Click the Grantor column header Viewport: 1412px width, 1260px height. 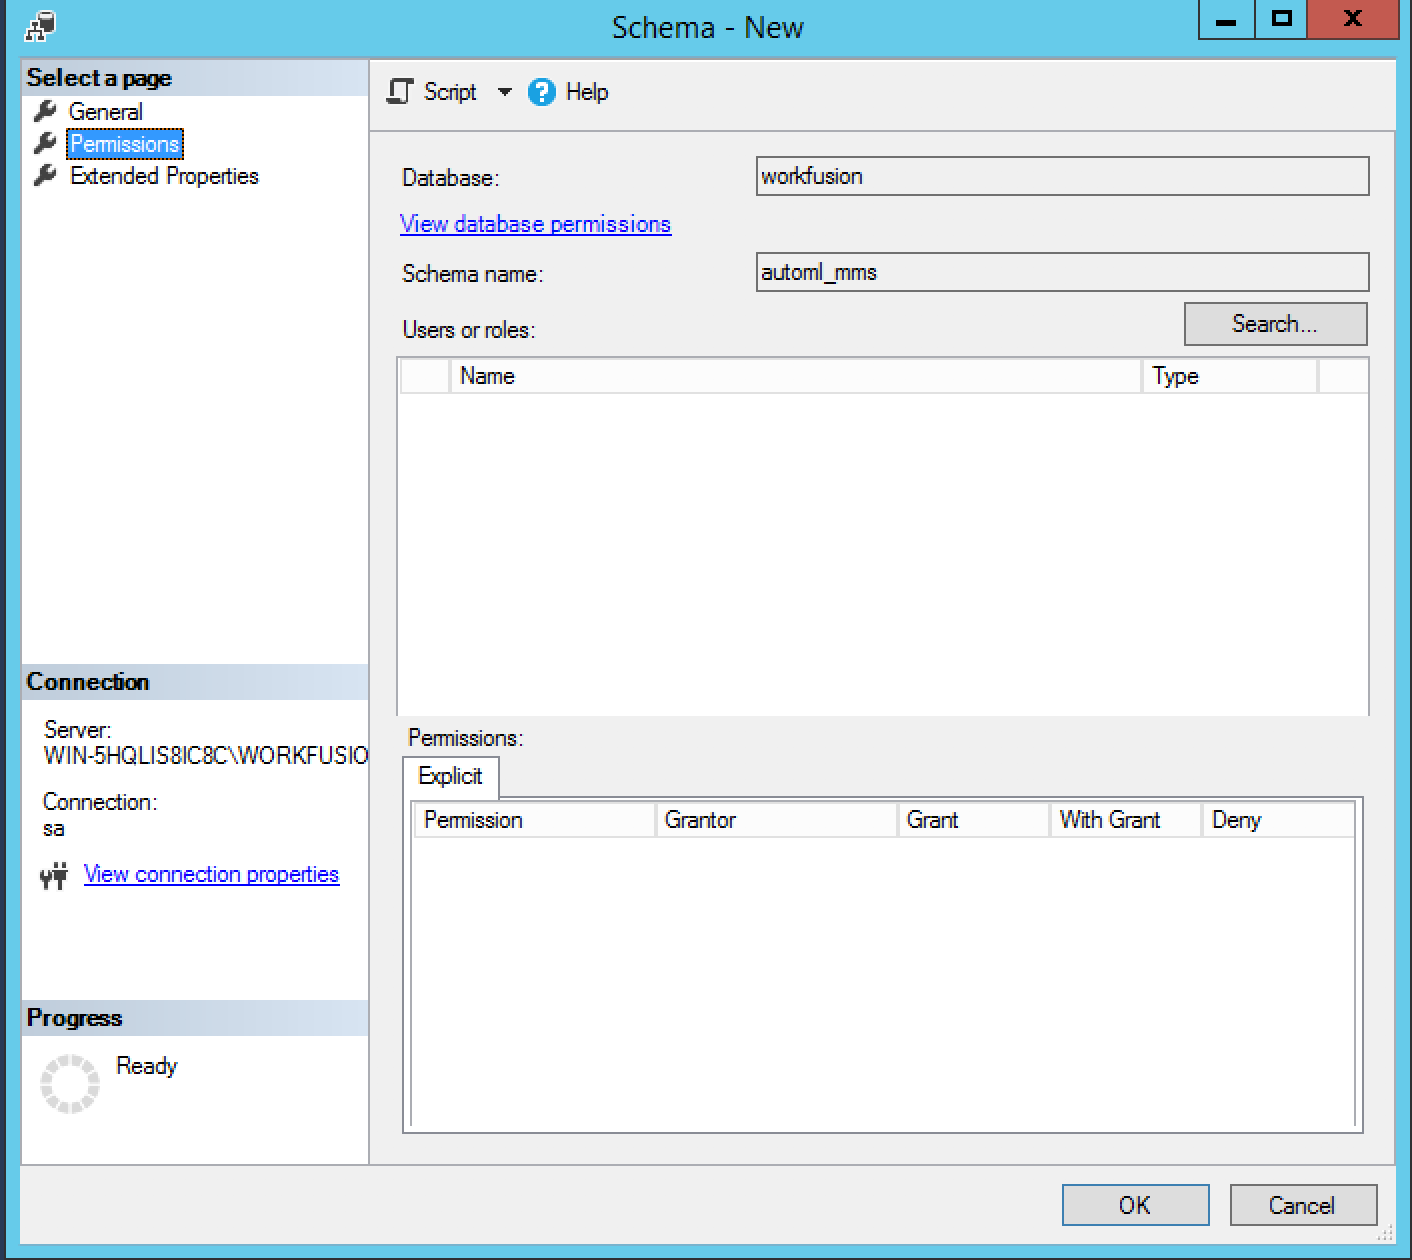point(776,820)
